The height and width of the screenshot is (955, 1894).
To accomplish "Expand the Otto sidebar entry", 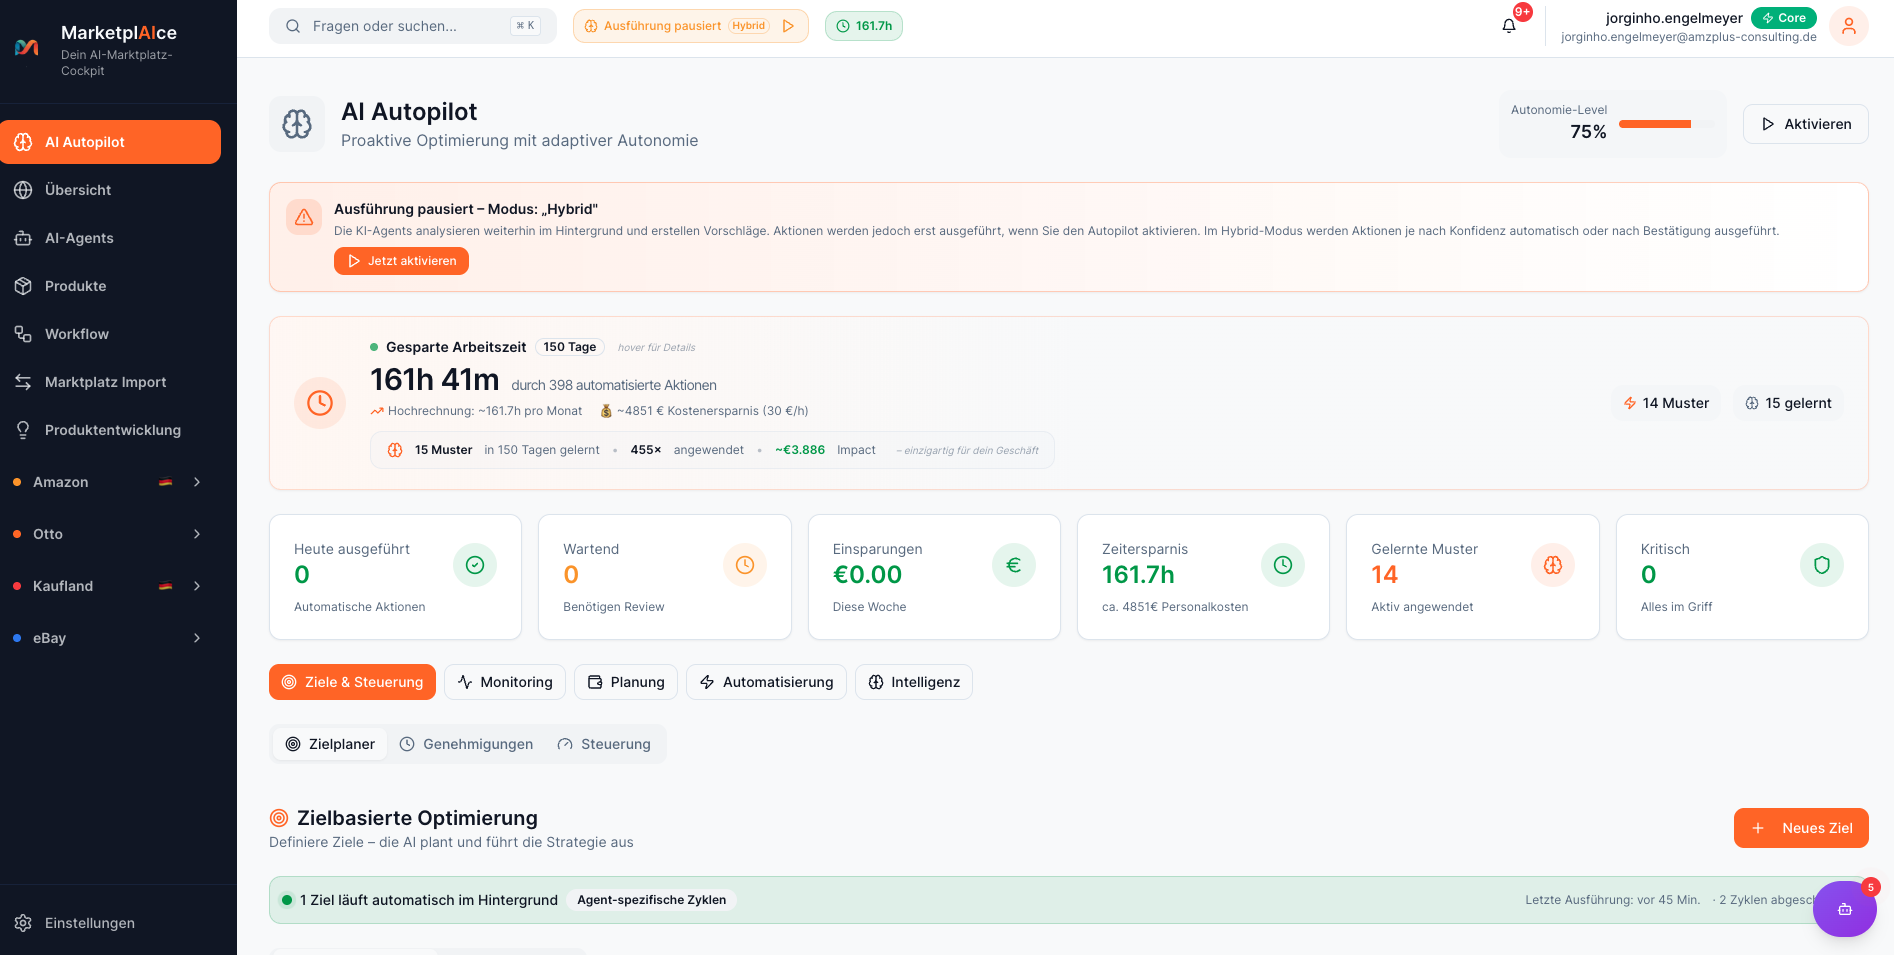I will point(197,534).
